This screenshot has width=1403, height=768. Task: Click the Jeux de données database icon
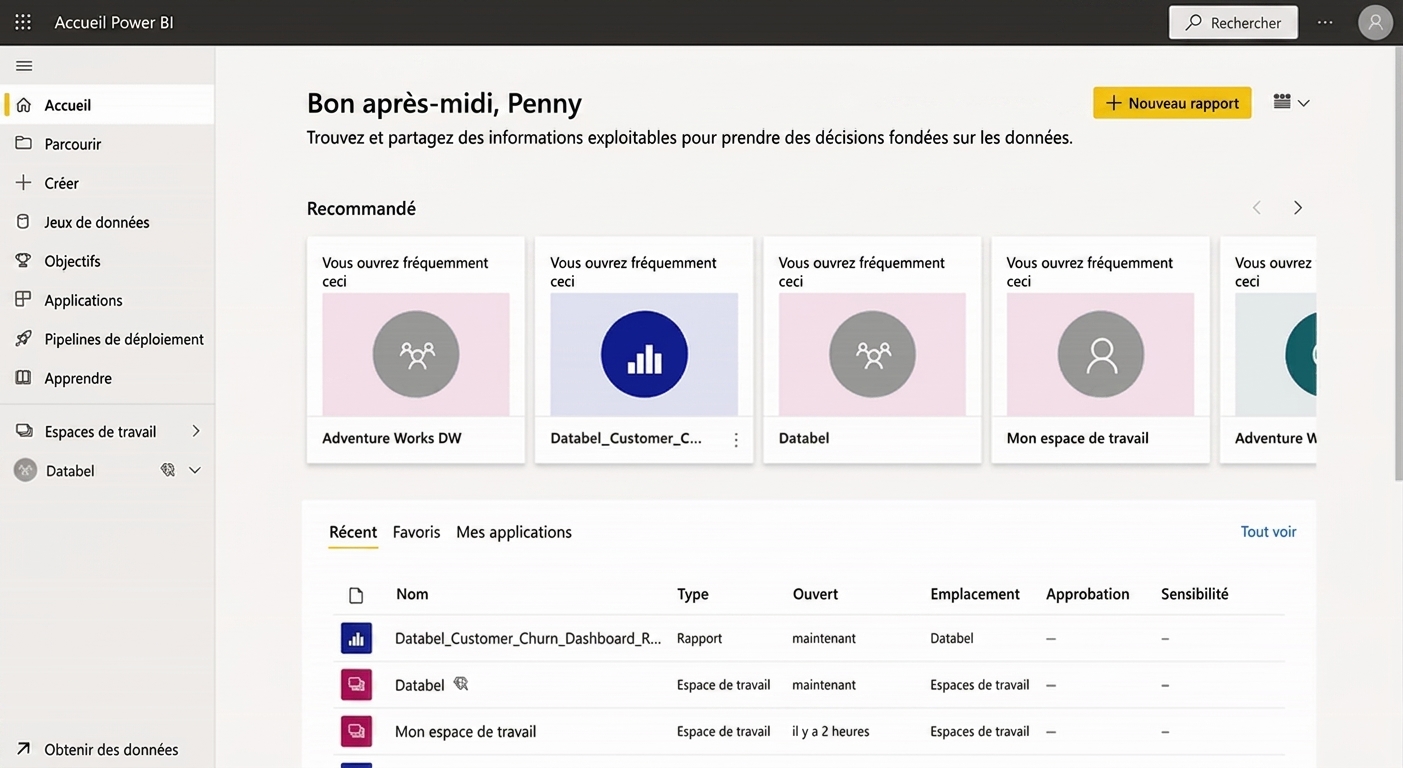(x=24, y=222)
